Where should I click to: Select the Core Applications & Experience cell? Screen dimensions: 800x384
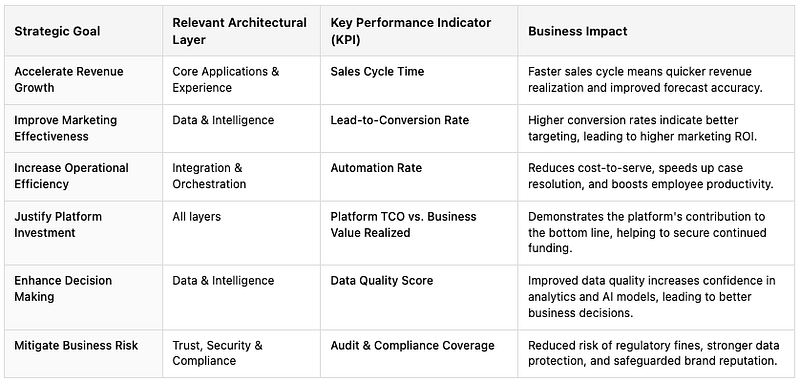pyautogui.click(x=226, y=79)
